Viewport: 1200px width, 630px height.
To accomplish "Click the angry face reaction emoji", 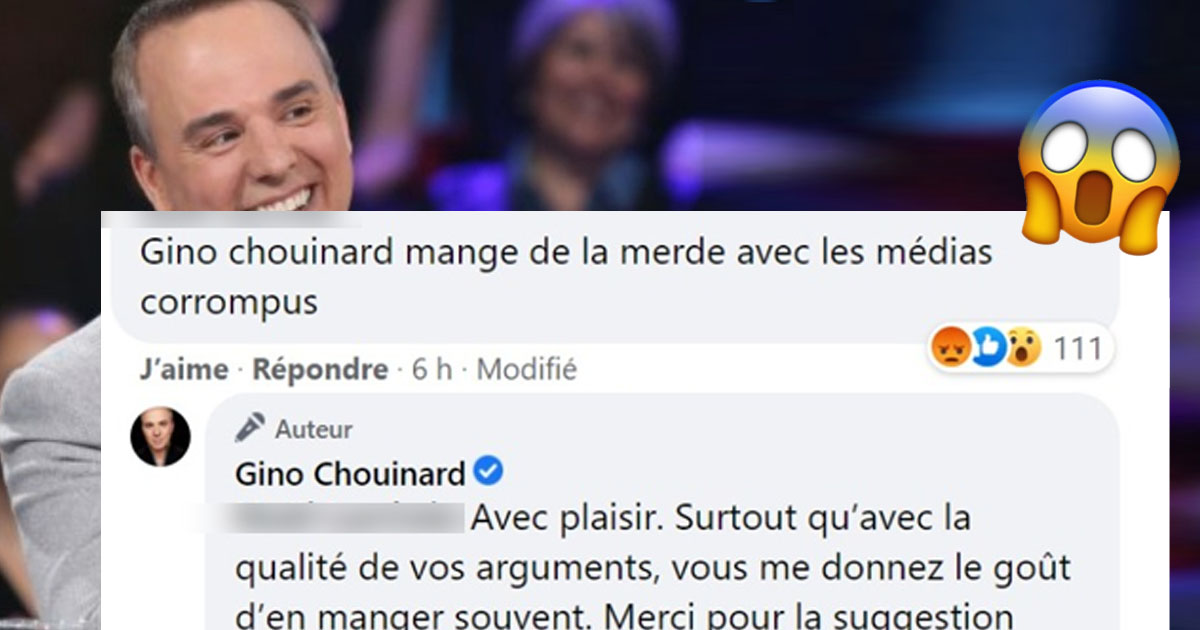I will [x=950, y=348].
